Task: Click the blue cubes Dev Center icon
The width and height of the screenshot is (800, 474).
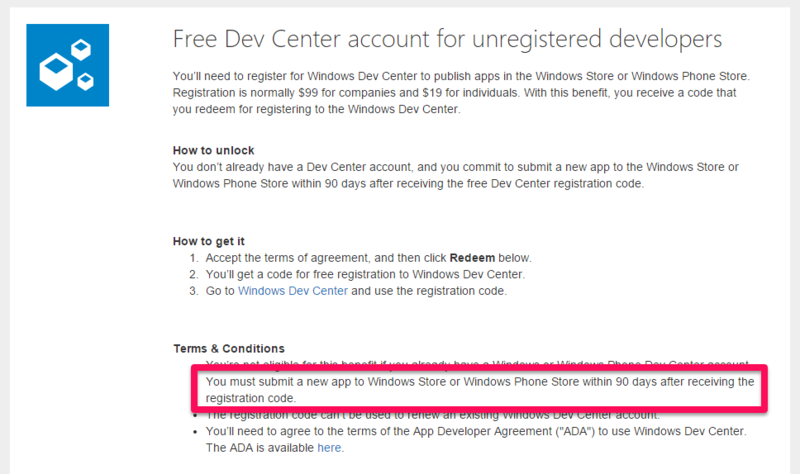Action: [x=68, y=65]
